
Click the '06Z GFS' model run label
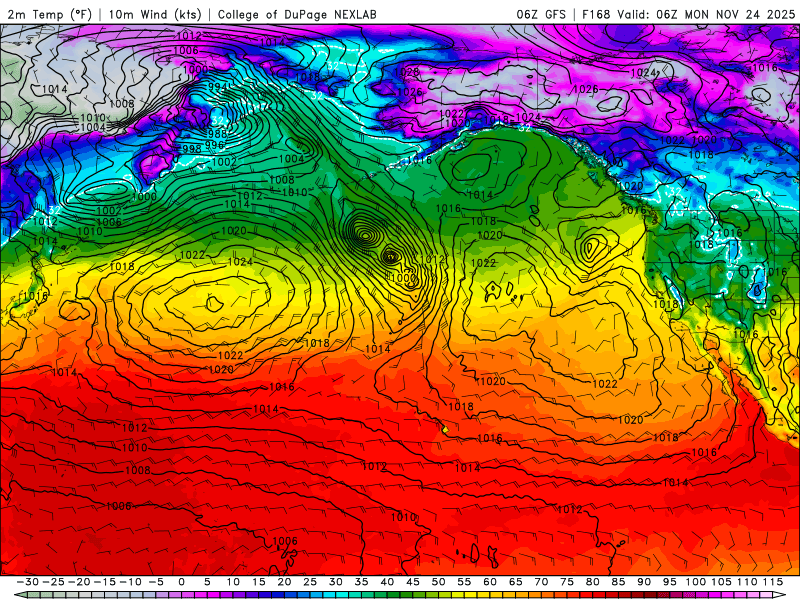tap(541, 14)
